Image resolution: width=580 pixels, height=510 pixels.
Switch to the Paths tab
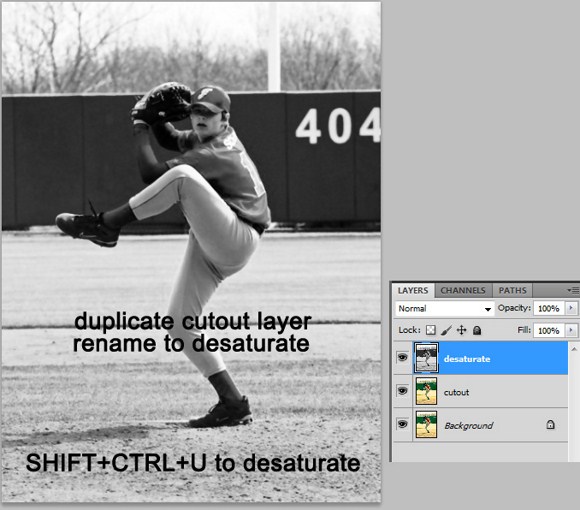coord(512,291)
